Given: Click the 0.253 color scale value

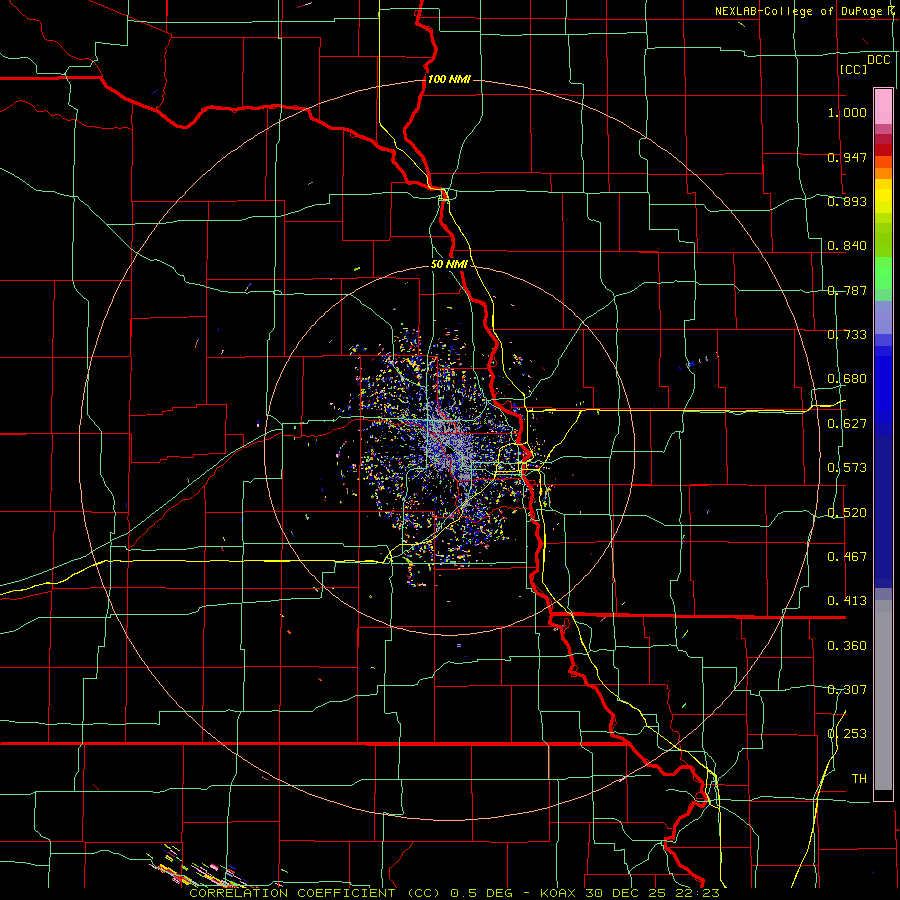Looking at the screenshot, I should 847,734.
